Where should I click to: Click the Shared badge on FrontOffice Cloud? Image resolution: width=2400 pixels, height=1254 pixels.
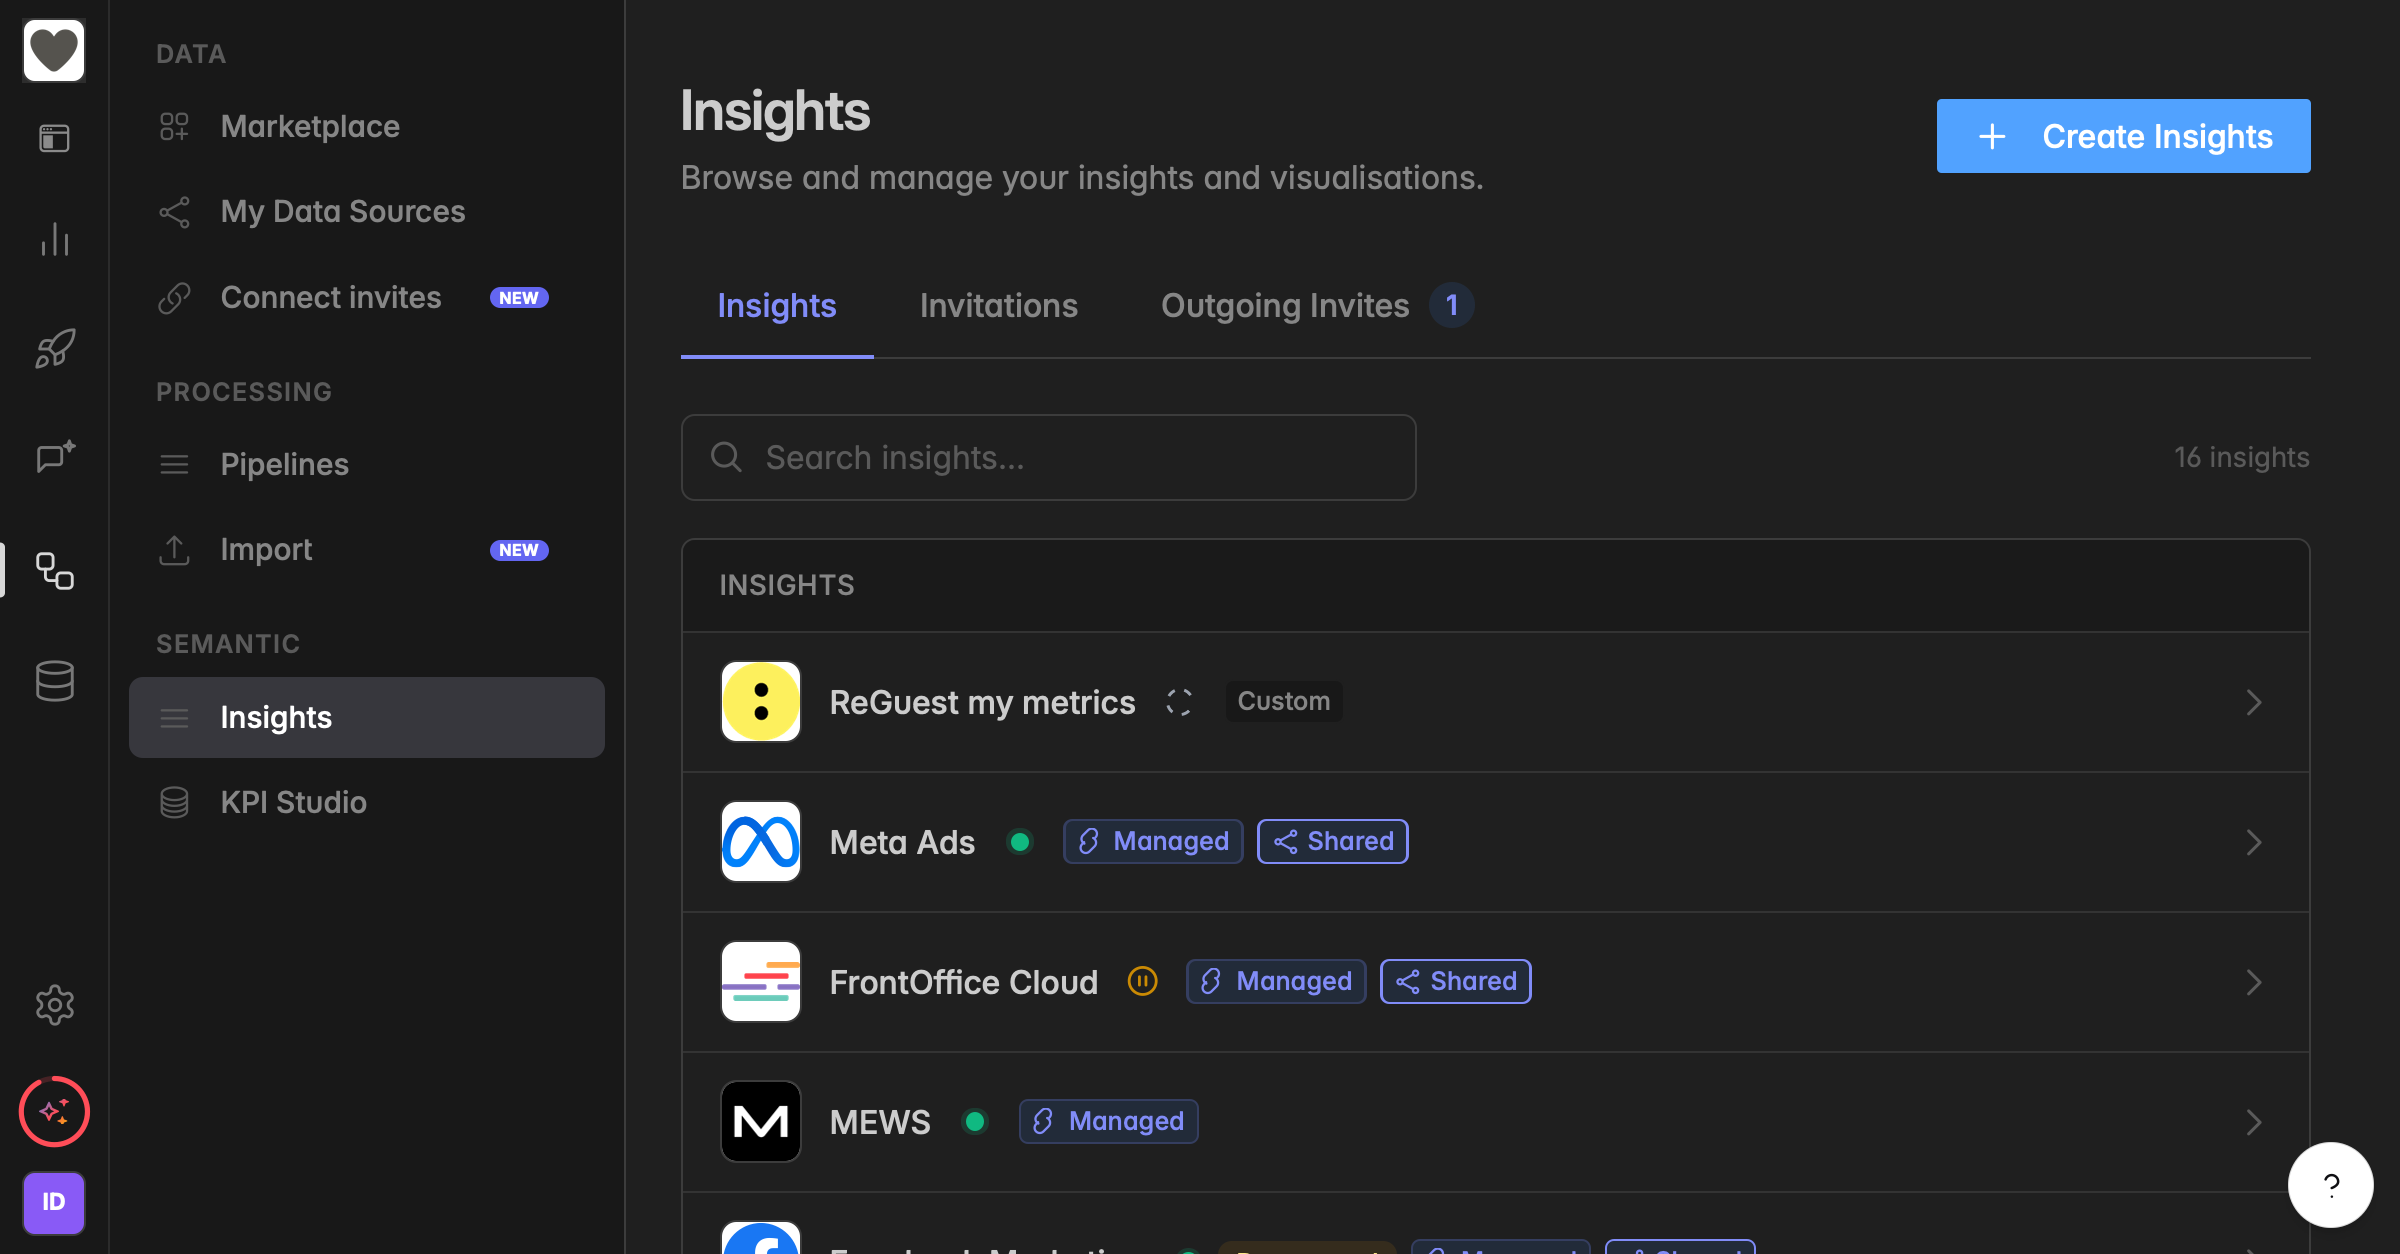click(x=1456, y=981)
